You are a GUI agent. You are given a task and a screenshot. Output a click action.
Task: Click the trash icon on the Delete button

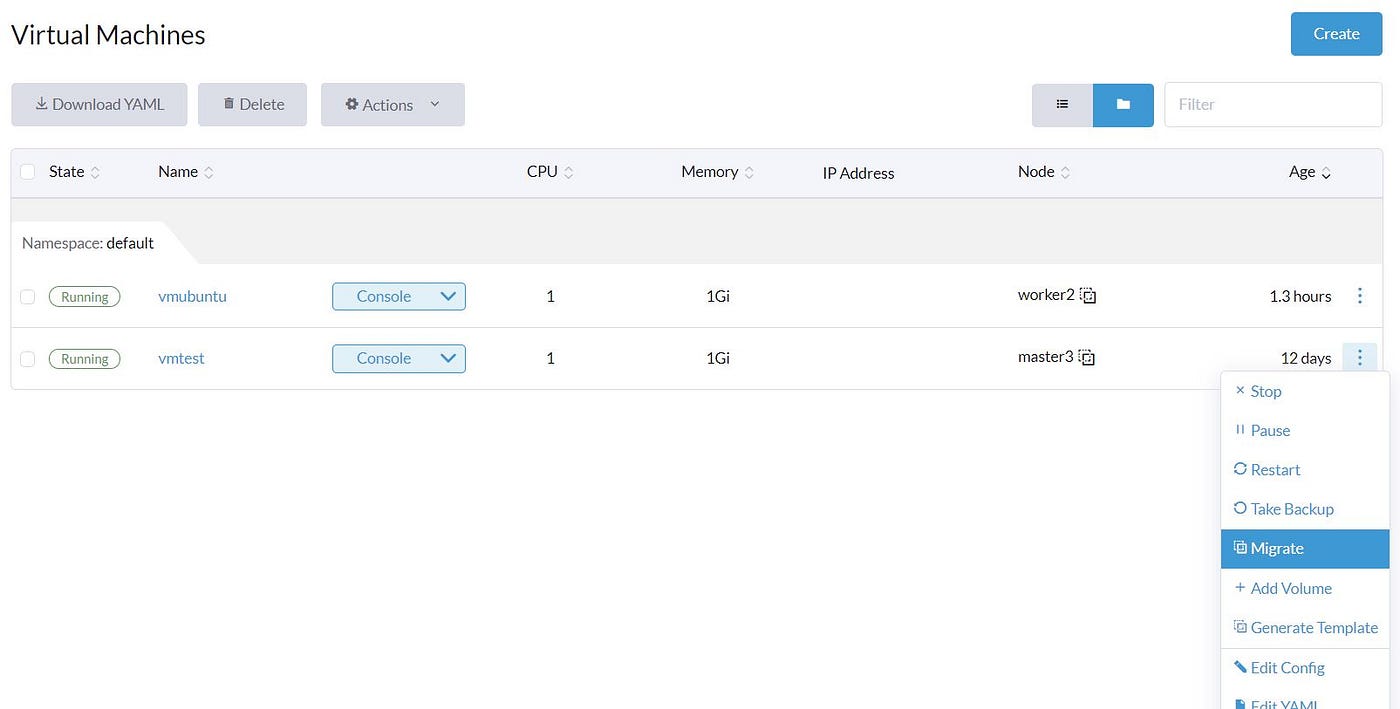tap(228, 103)
